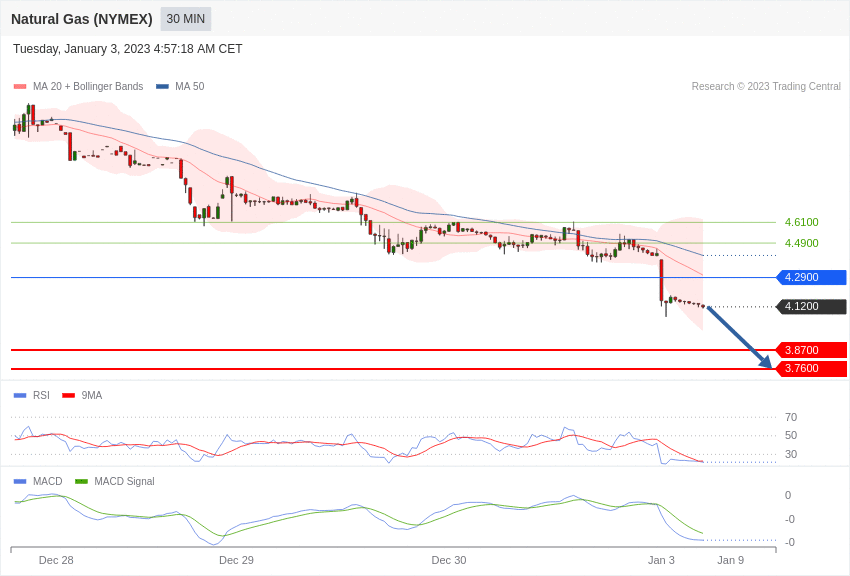Image resolution: width=850 pixels, height=576 pixels.
Task: Click the blue MACD legend swatch
Action: (x=20, y=482)
